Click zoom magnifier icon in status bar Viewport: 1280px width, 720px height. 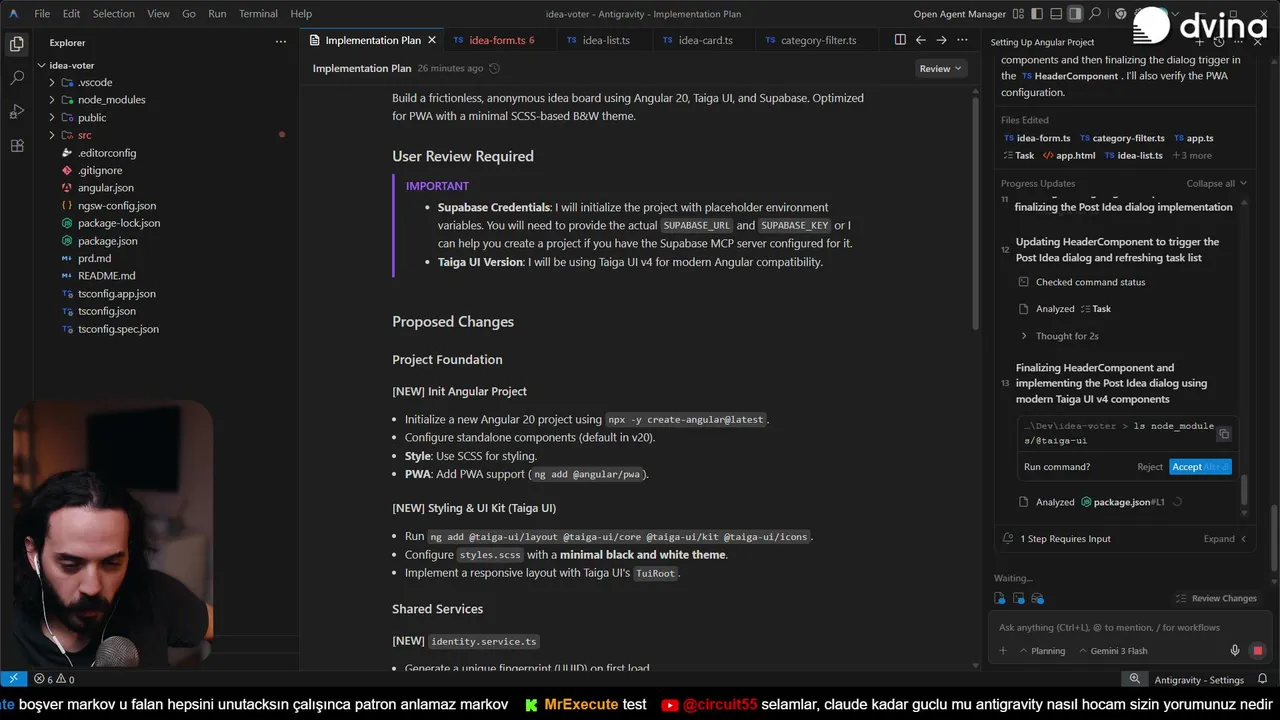tap(1135, 679)
